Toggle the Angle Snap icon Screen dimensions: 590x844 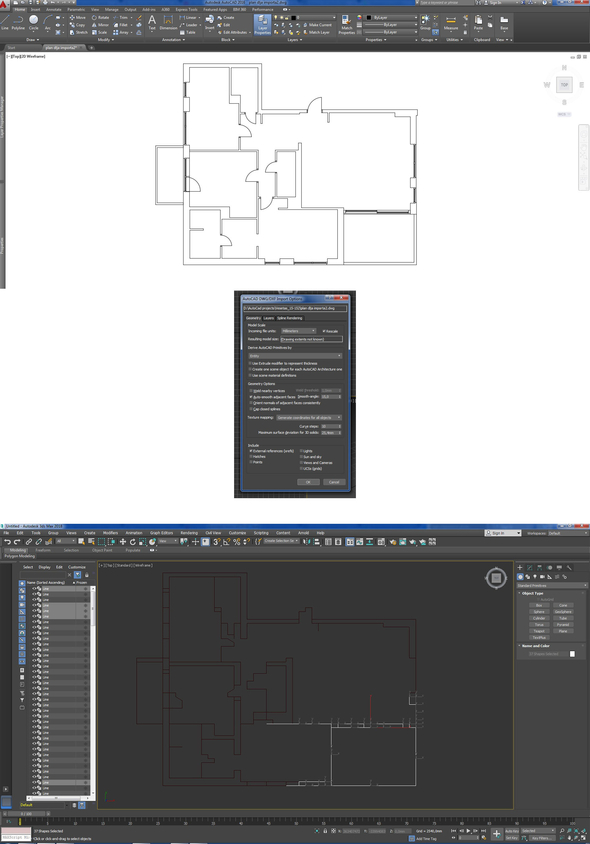tap(227, 541)
